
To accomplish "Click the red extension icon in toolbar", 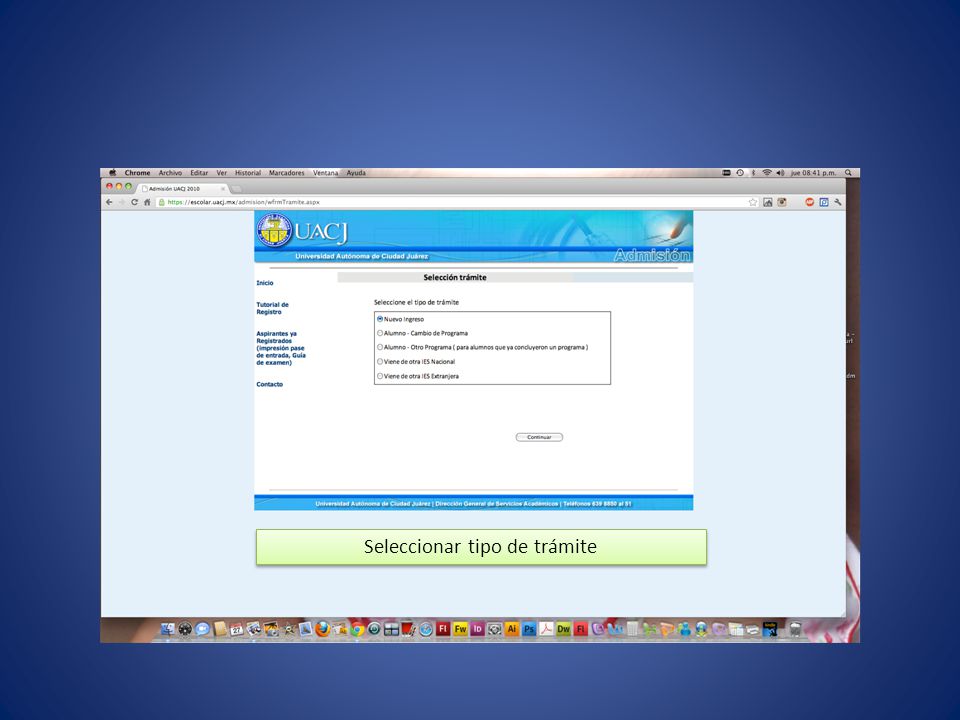I will coord(809,202).
